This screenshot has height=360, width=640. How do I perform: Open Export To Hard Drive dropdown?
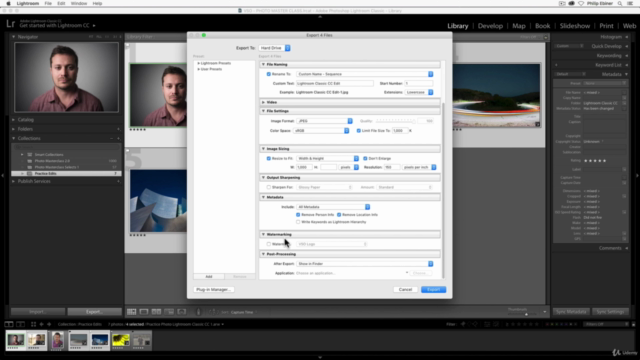pyautogui.click(x=274, y=48)
